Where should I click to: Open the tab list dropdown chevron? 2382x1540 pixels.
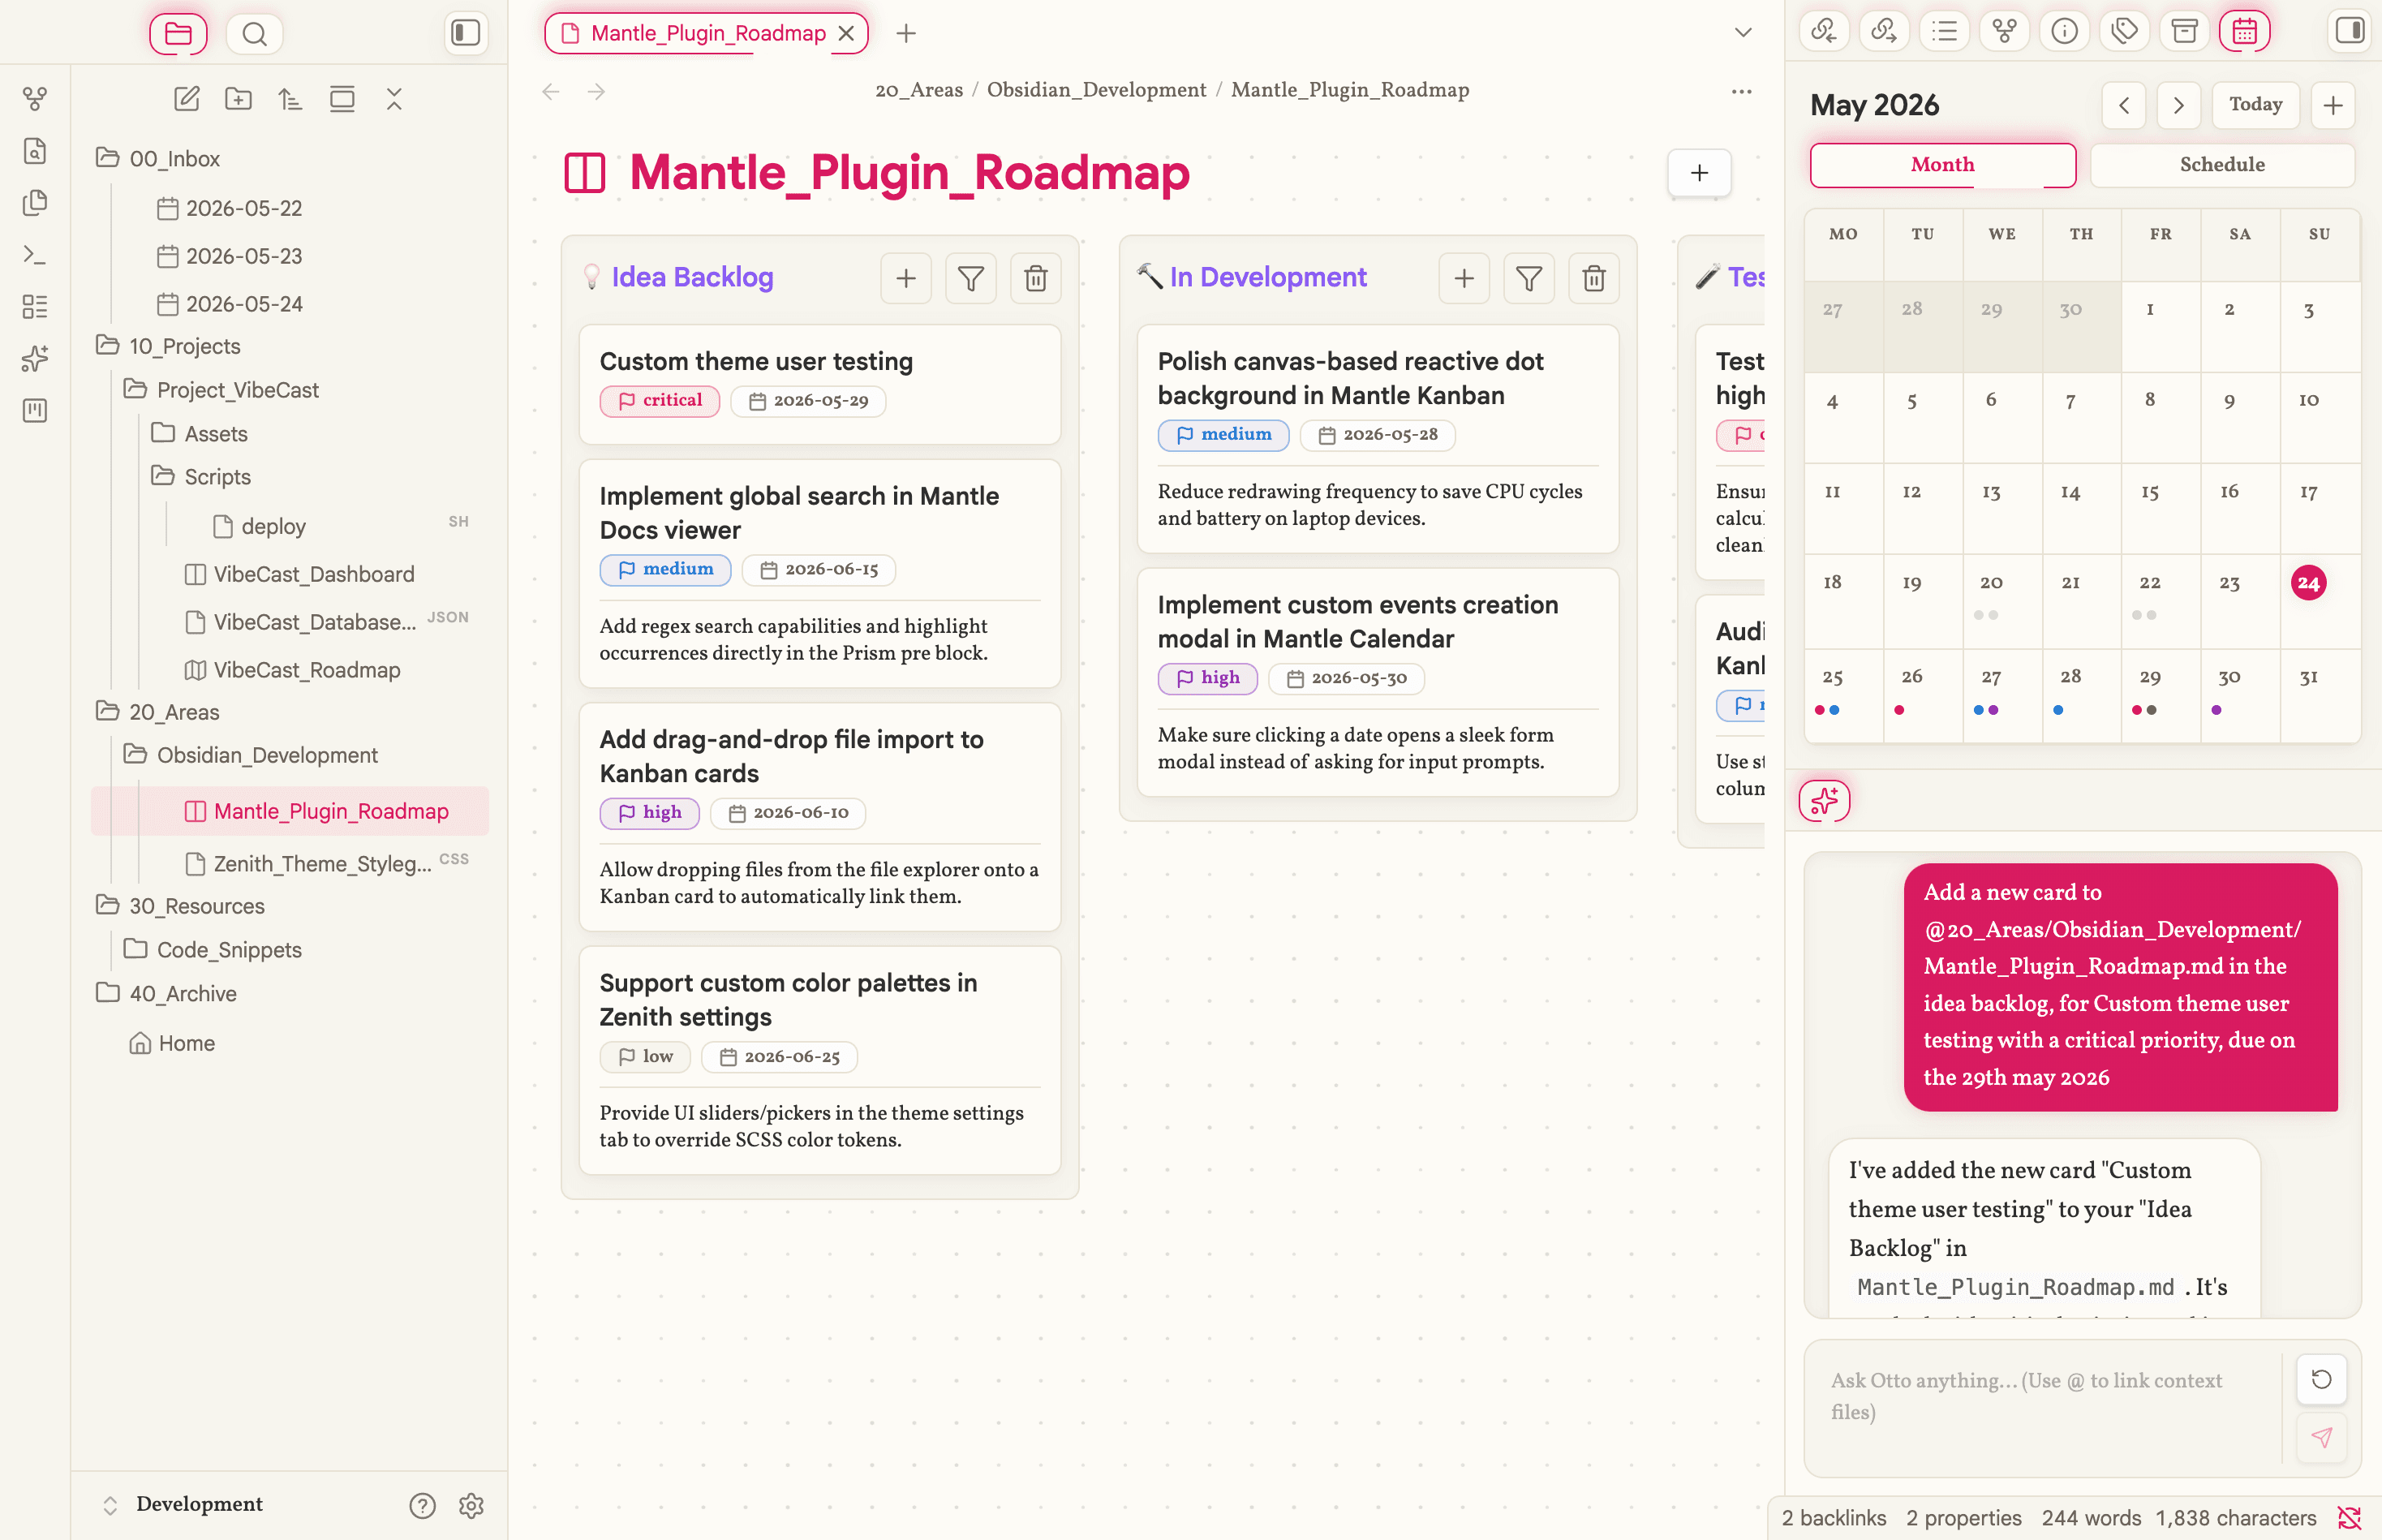pos(1742,33)
